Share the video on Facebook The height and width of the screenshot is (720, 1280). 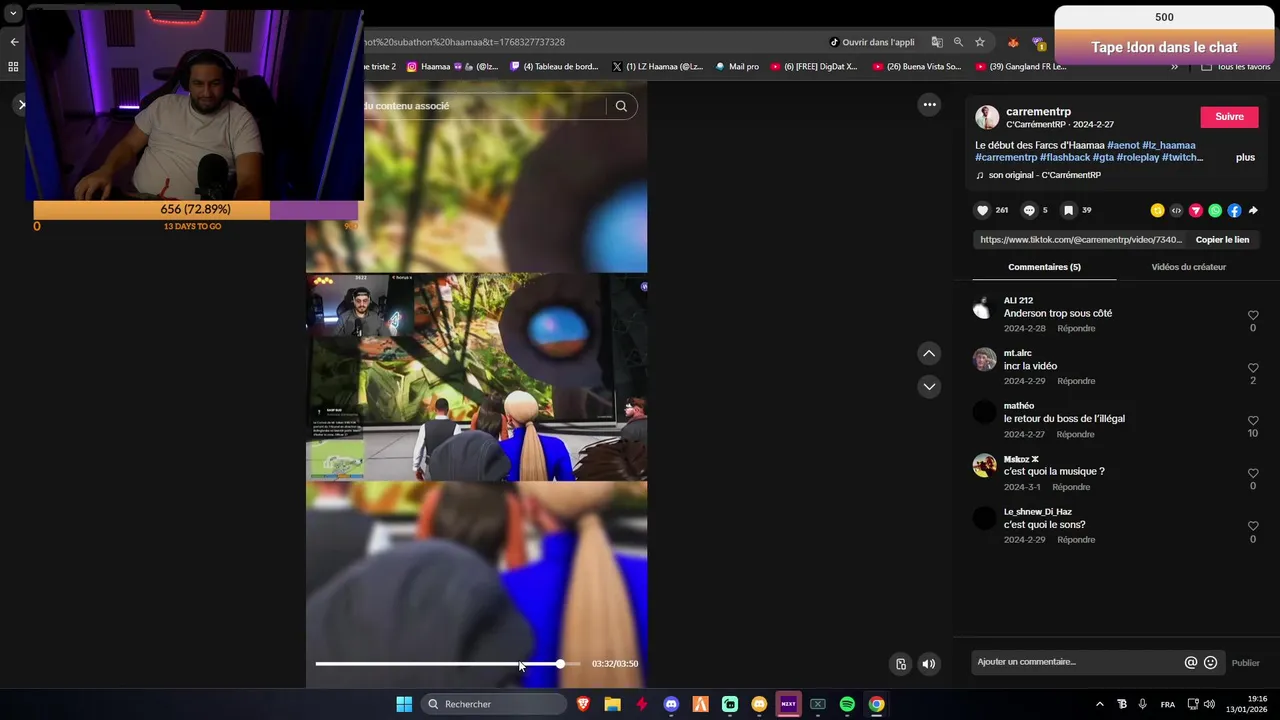click(x=1234, y=210)
